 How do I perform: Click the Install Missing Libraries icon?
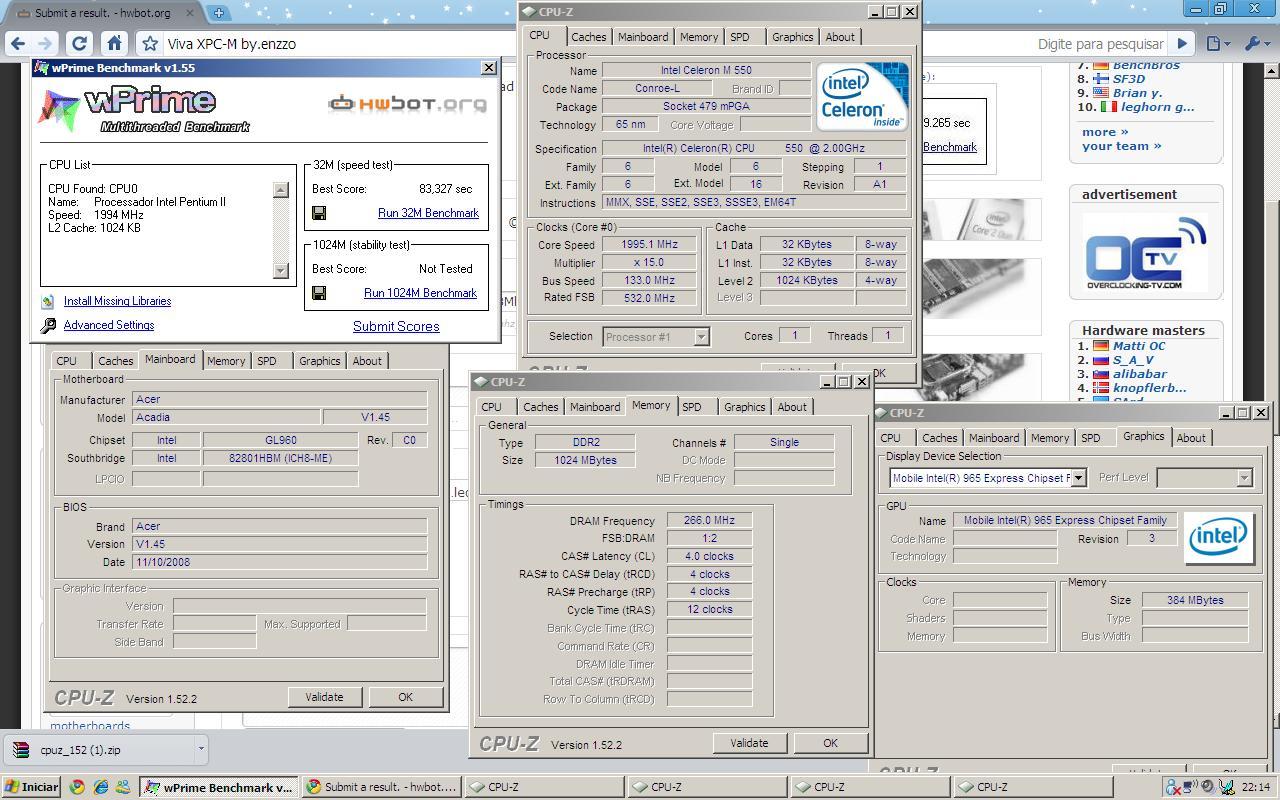coord(47,301)
